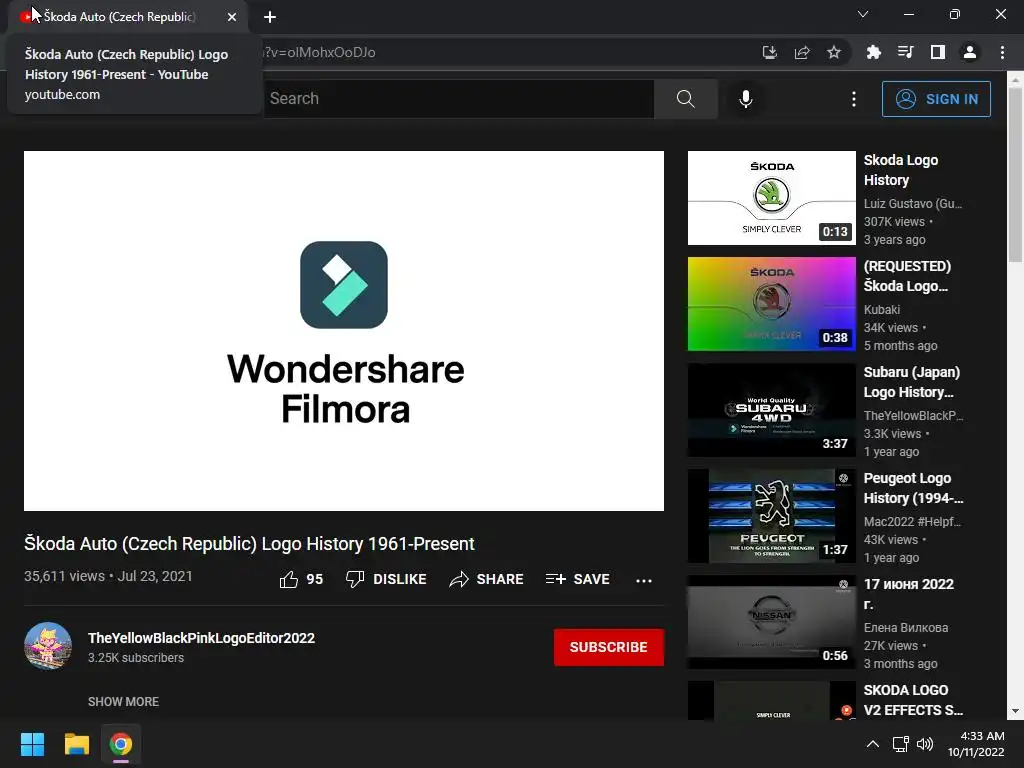The image size is (1024, 768).
Task: Open Skoda Logo History thumbnail
Action: (771, 198)
